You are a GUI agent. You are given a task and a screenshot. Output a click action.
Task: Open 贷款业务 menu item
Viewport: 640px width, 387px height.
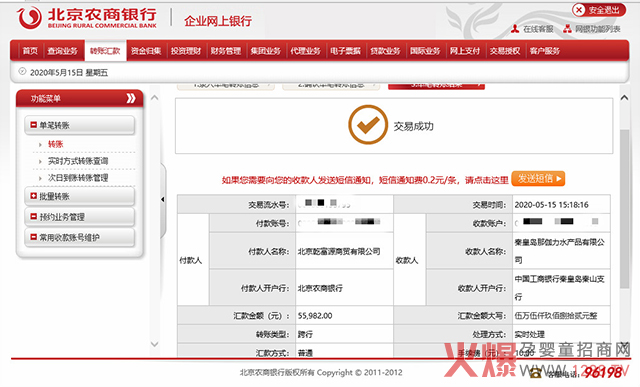point(385,51)
